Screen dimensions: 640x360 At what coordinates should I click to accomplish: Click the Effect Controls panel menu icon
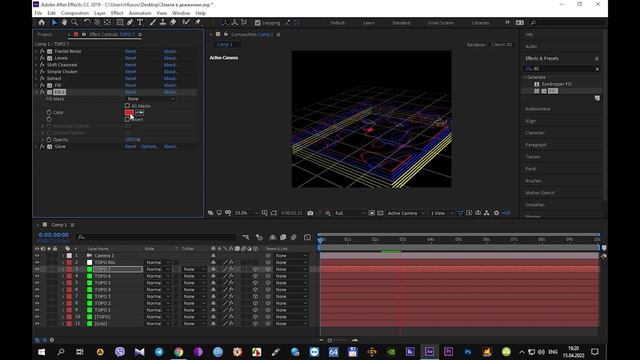click(x=140, y=35)
